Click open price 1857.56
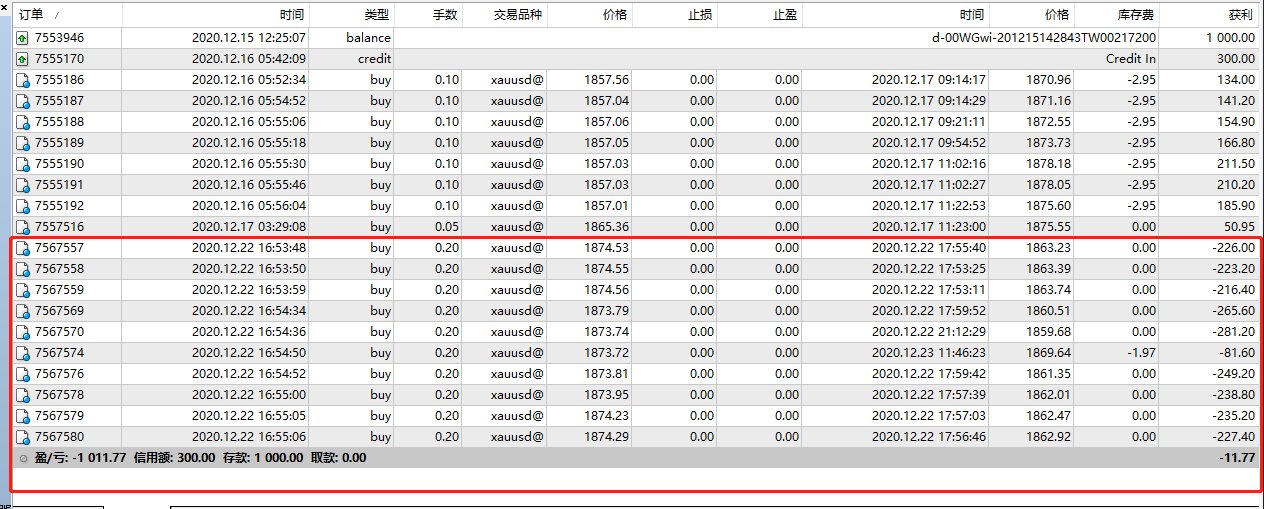1264x509 pixels. [x=607, y=80]
